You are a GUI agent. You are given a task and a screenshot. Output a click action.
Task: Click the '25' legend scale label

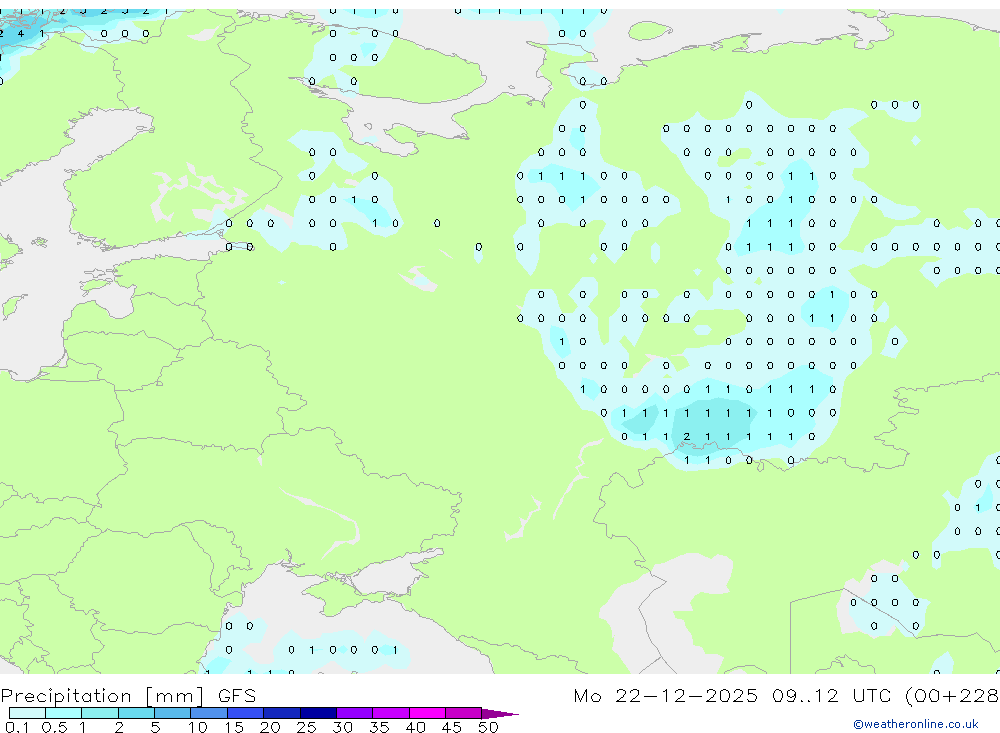click(307, 727)
